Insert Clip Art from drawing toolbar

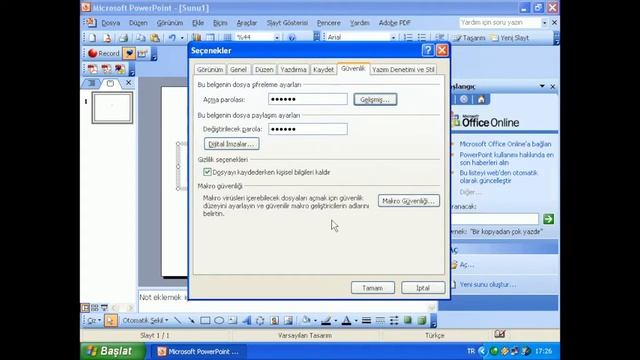274,320
